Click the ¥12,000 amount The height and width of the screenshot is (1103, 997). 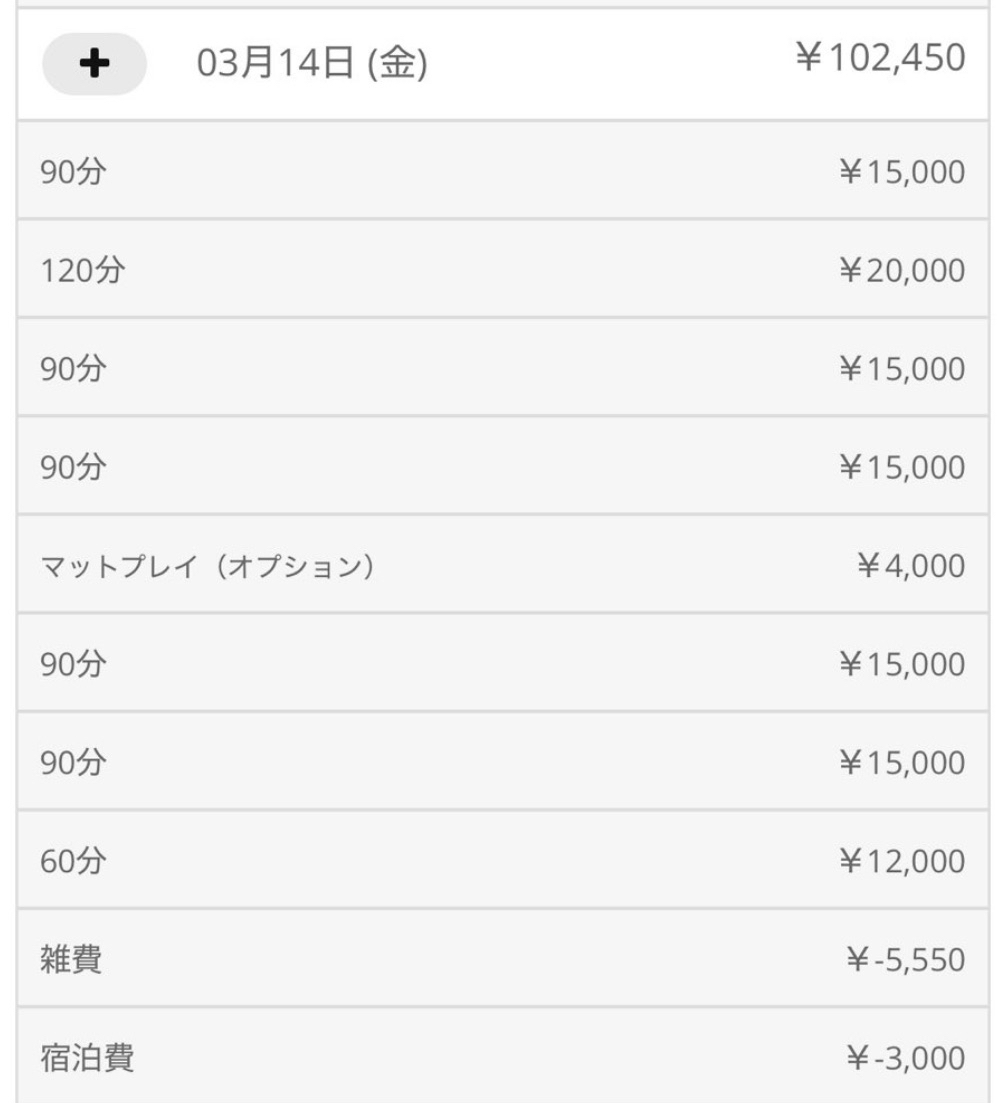[901, 861]
